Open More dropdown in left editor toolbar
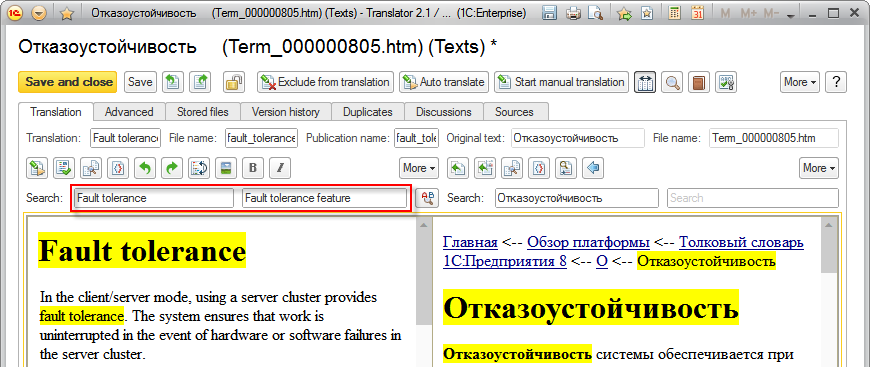The height and width of the screenshot is (367, 870). click(x=419, y=168)
